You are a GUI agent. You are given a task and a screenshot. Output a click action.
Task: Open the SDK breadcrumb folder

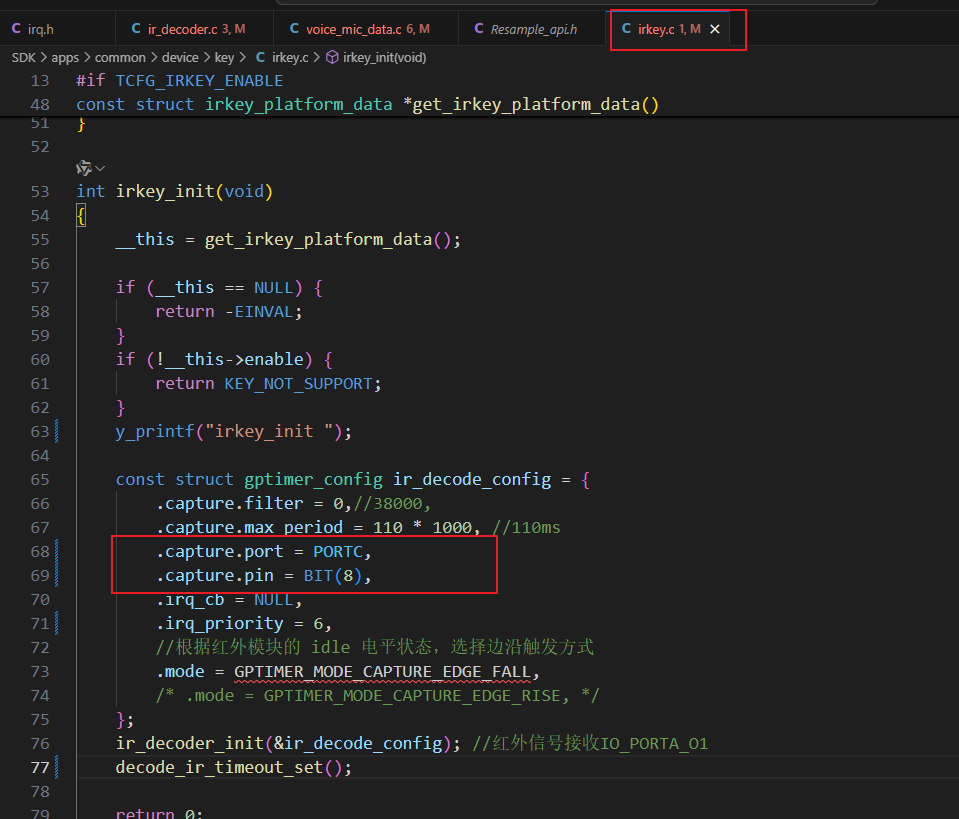click(24, 57)
